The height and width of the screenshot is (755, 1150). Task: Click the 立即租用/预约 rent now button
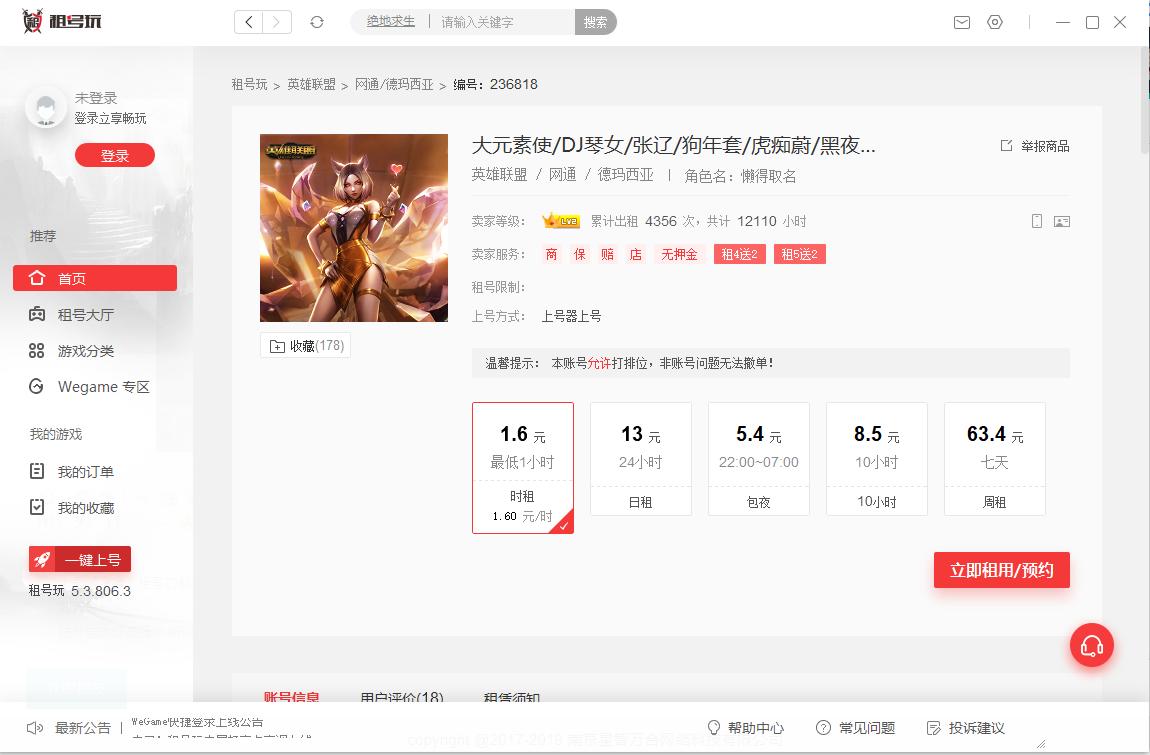(x=1001, y=570)
